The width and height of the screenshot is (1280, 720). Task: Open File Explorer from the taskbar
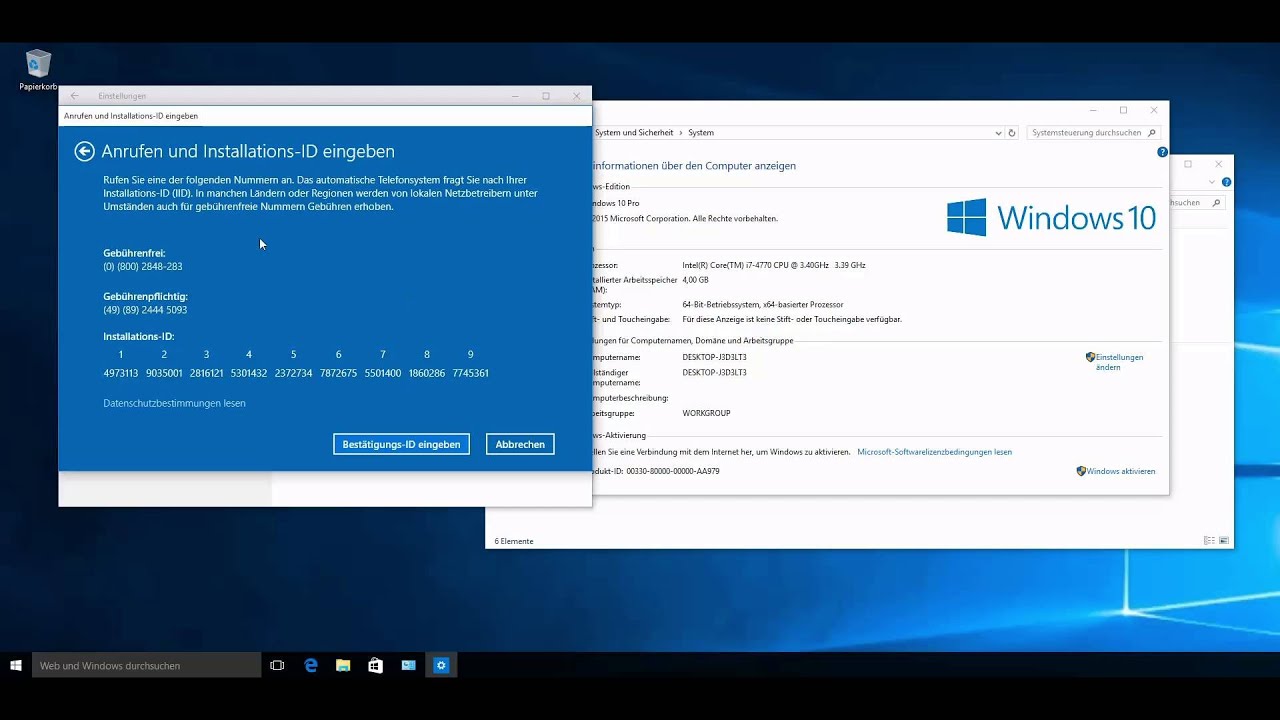(343, 665)
